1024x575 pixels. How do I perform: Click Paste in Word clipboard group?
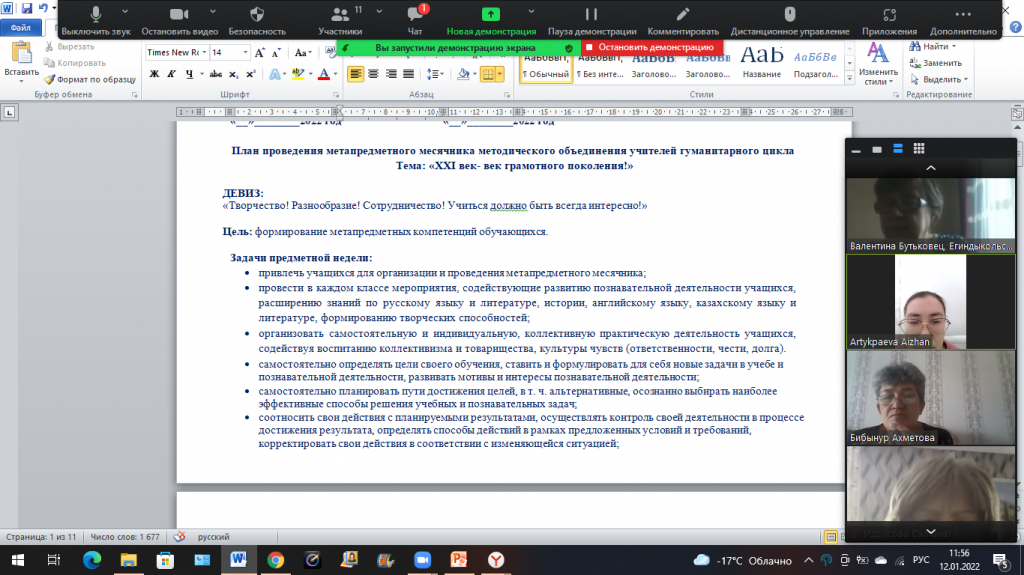21,61
